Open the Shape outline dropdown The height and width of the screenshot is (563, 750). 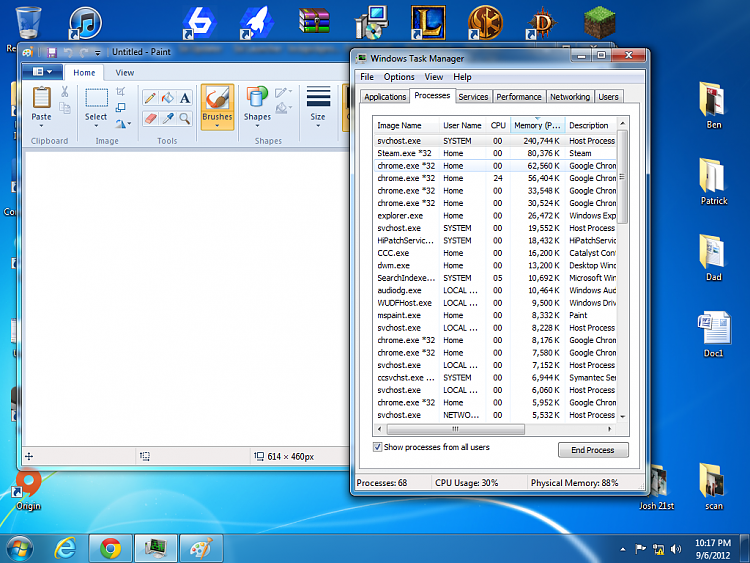pyautogui.click(x=283, y=92)
